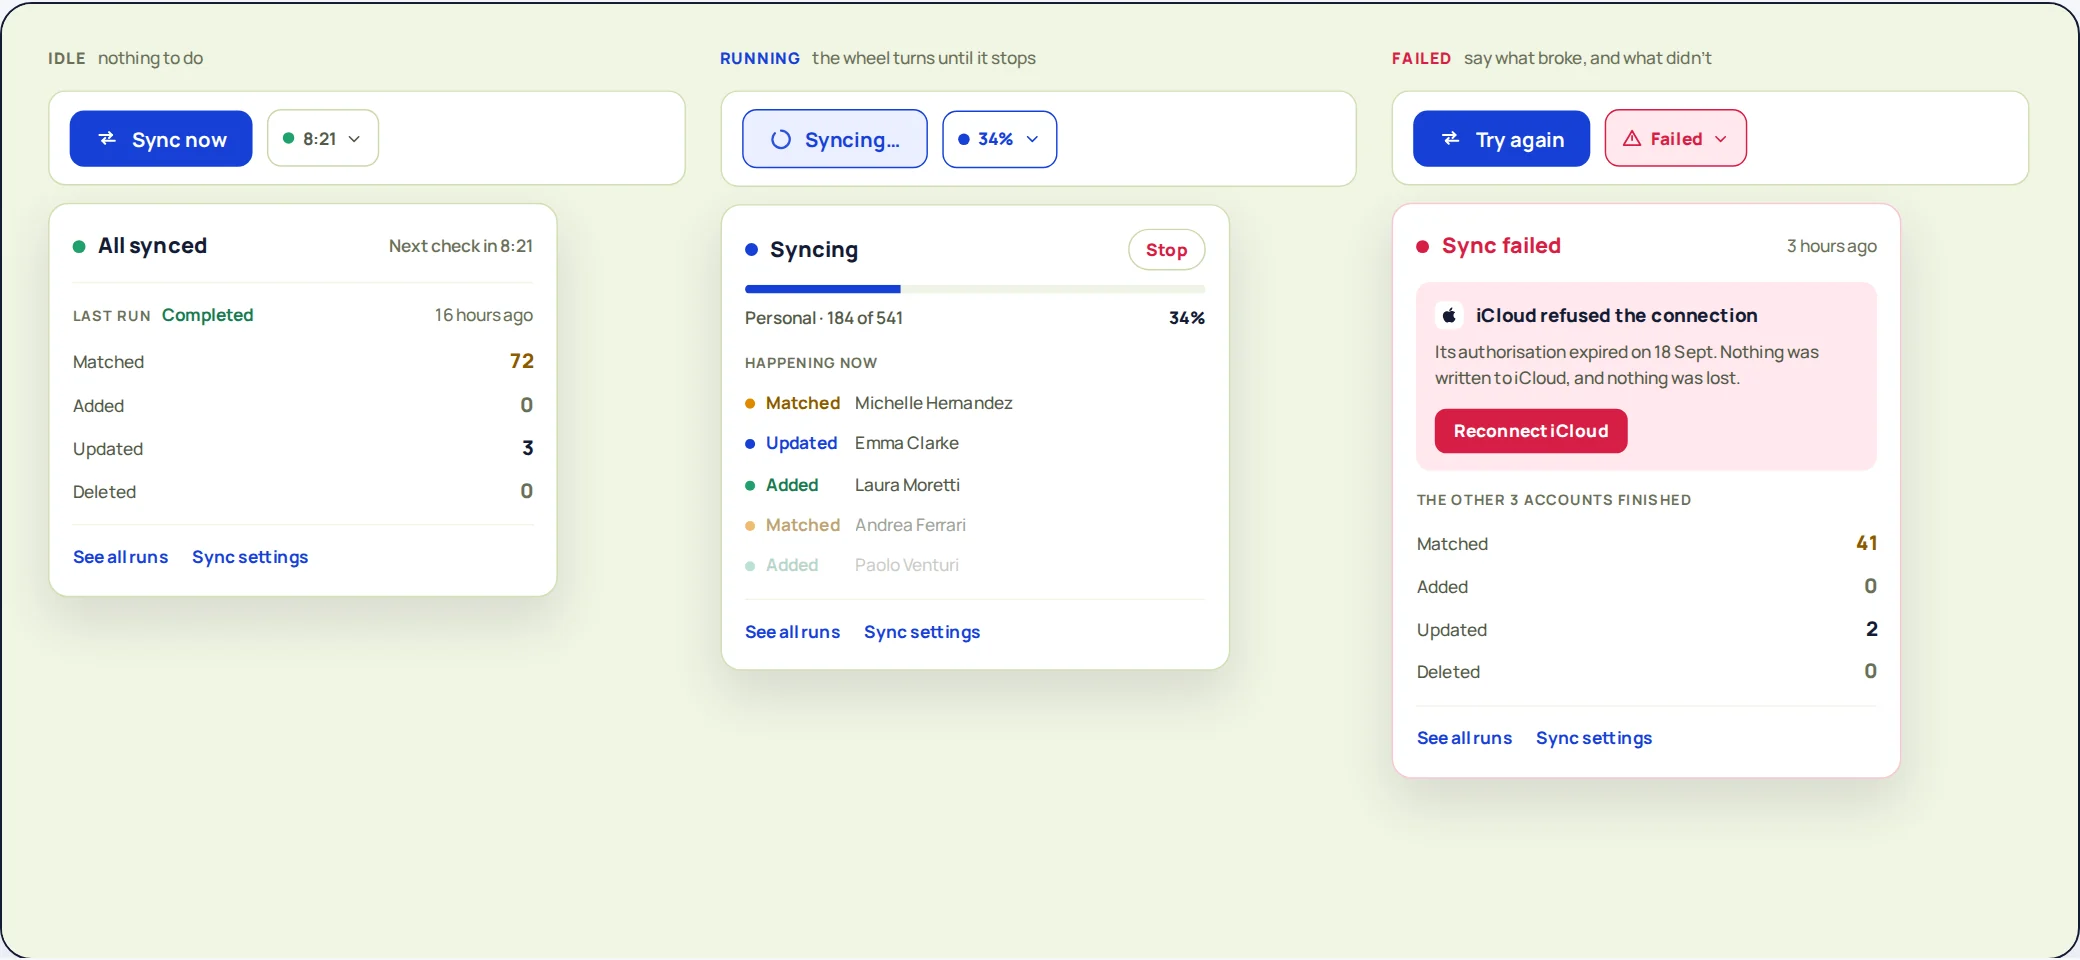Image resolution: width=2080 pixels, height=960 pixels.
Task: Click the arrows icon in Sync now
Action: [107, 139]
